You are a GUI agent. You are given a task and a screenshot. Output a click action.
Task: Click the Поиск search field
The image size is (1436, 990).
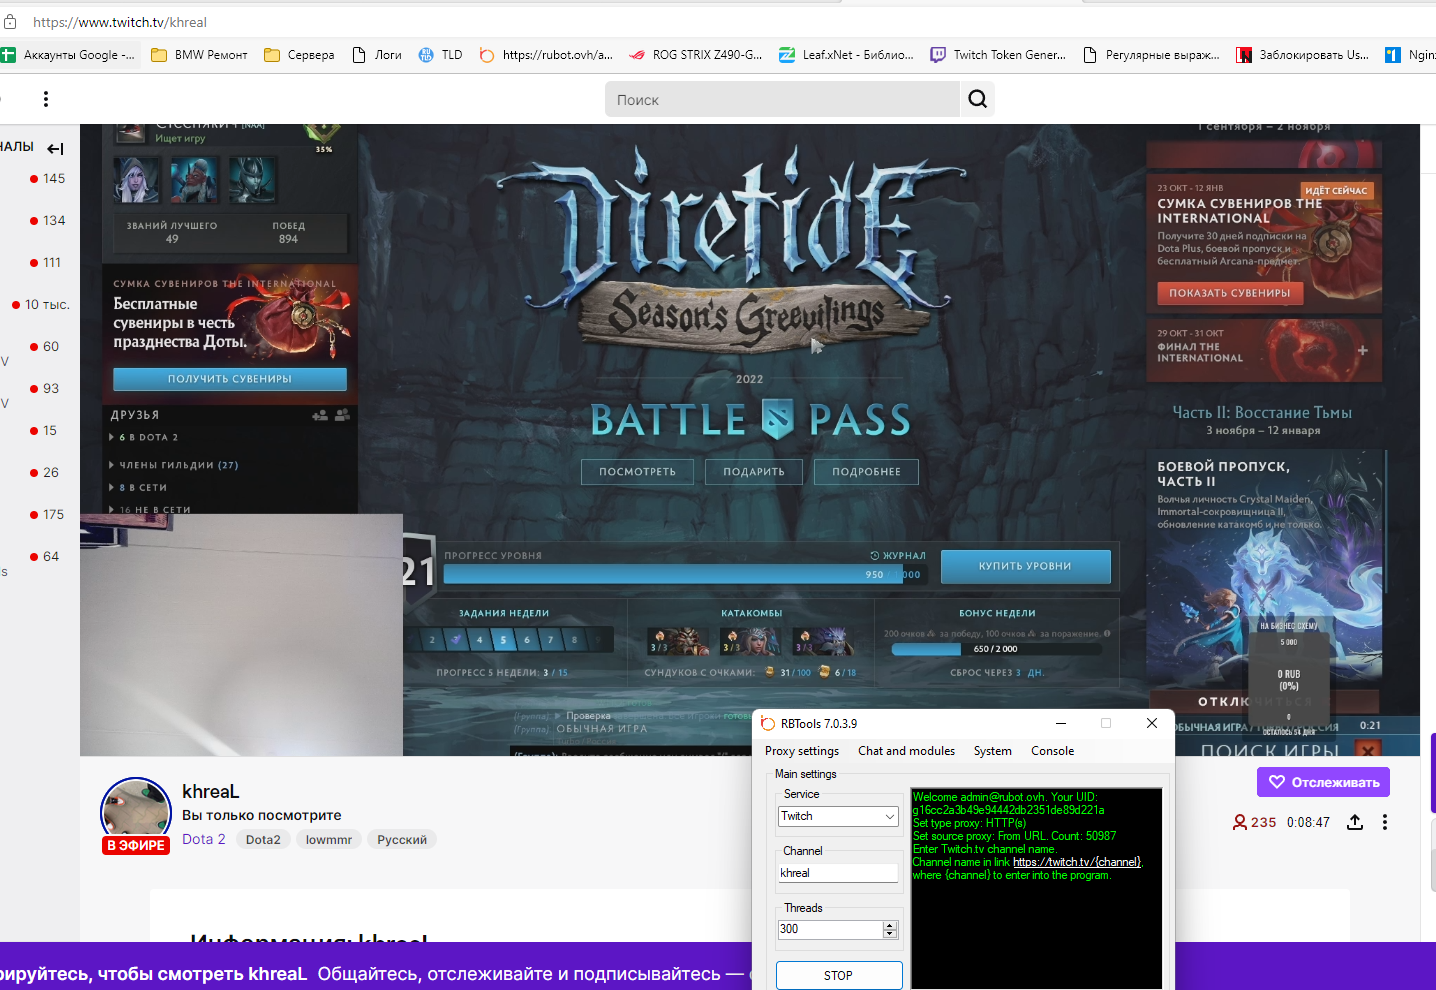(782, 100)
